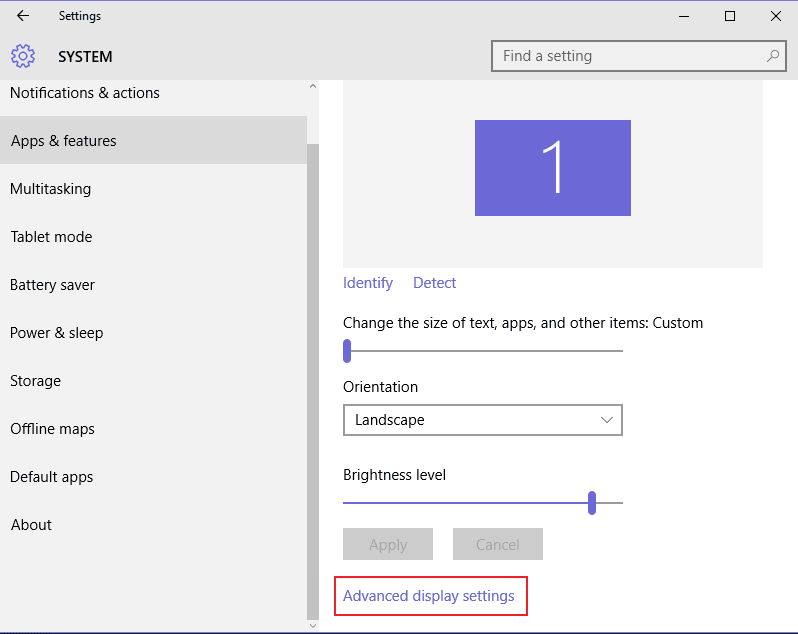Click the System gear icon
This screenshot has height=634, width=798.
23,56
